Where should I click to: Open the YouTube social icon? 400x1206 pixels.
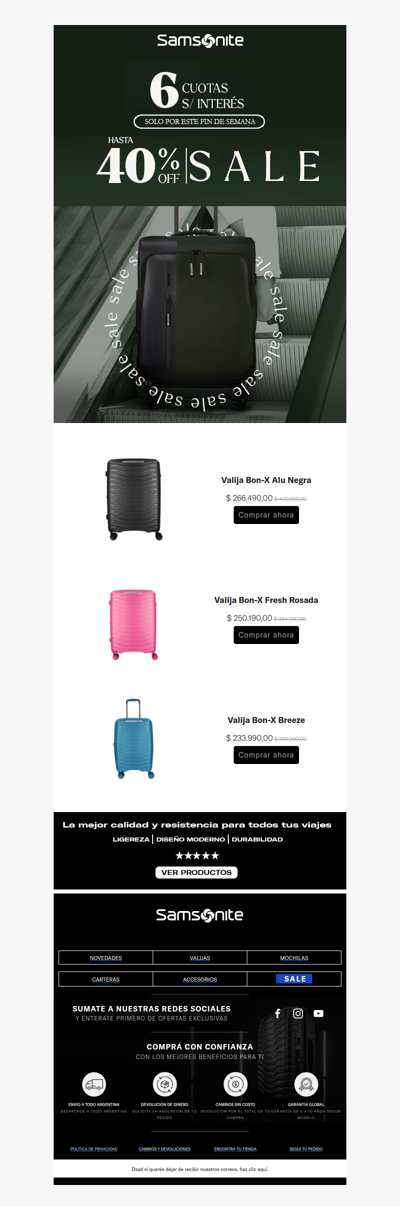click(x=318, y=1013)
